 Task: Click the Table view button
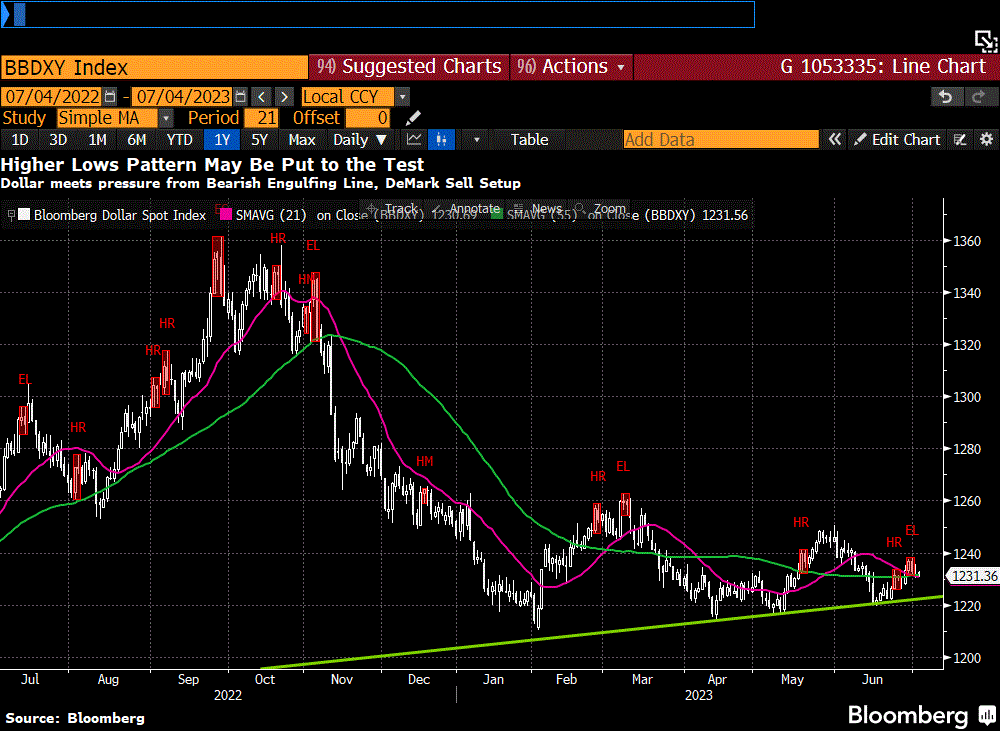[529, 140]
